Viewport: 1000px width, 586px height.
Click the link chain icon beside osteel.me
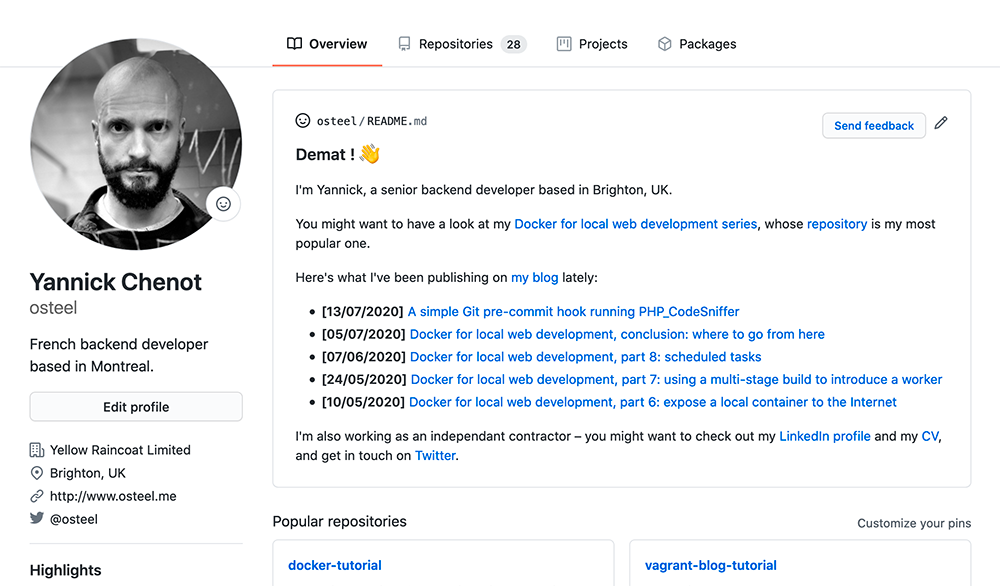pos(37,496)
